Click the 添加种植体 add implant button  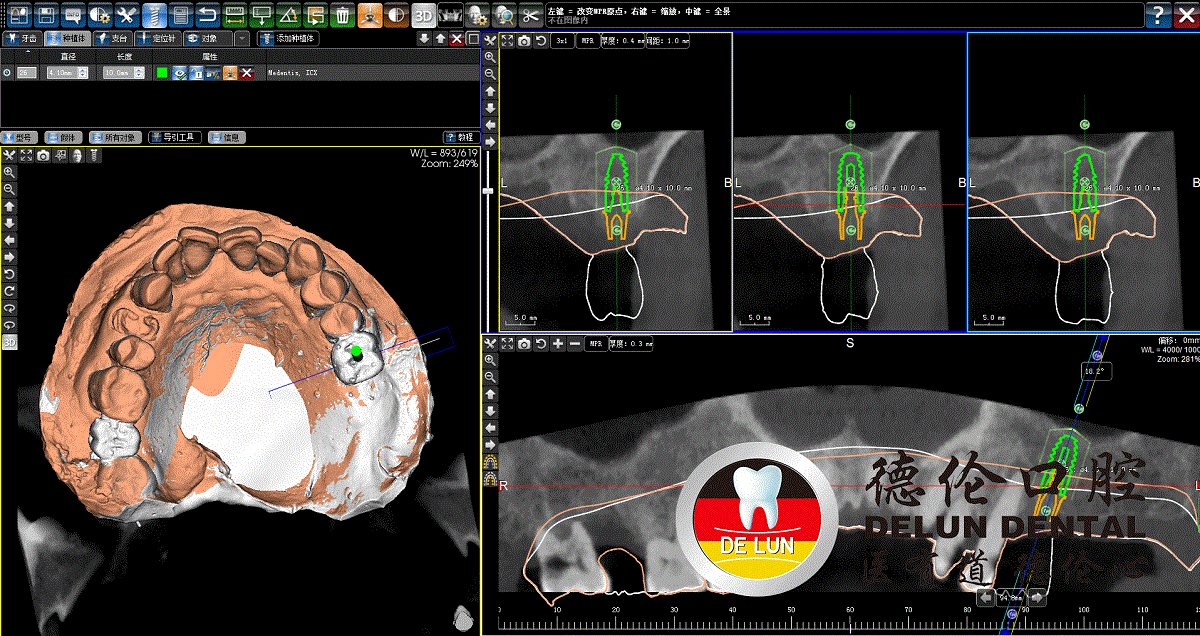[x=288, y=38]
